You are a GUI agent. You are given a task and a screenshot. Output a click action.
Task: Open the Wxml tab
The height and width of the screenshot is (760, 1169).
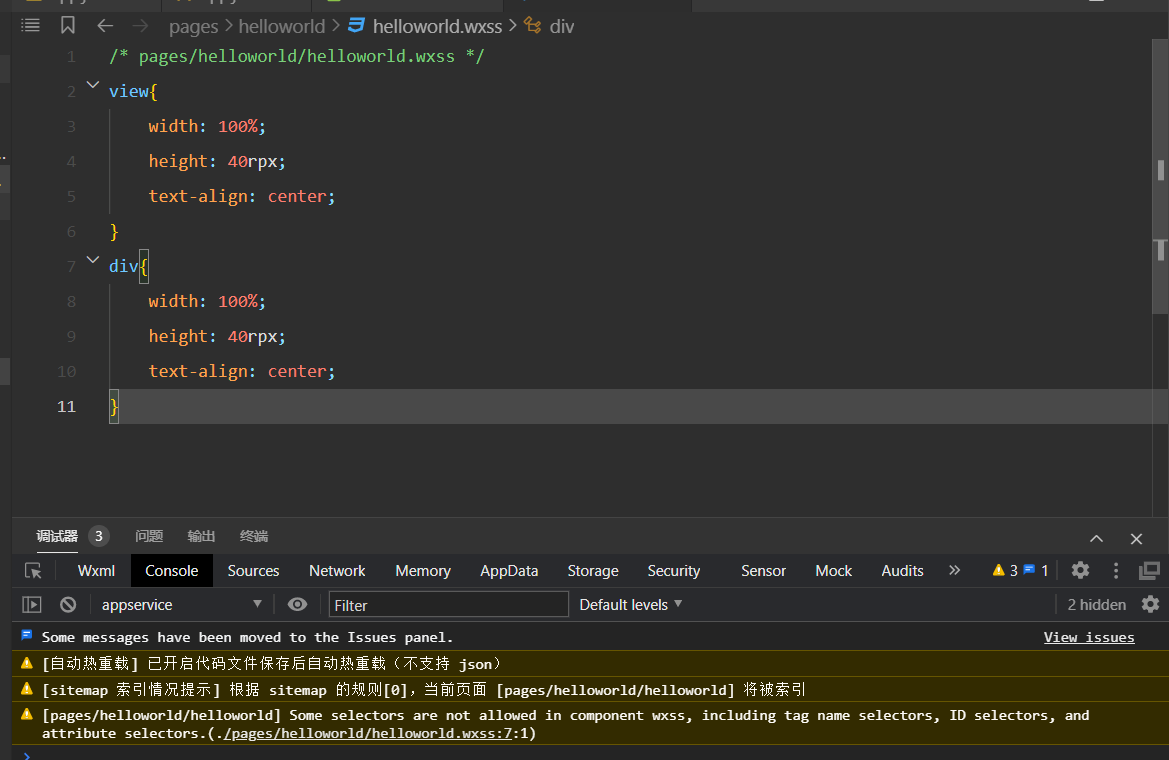pyautogui.click(x=96, y=570)
